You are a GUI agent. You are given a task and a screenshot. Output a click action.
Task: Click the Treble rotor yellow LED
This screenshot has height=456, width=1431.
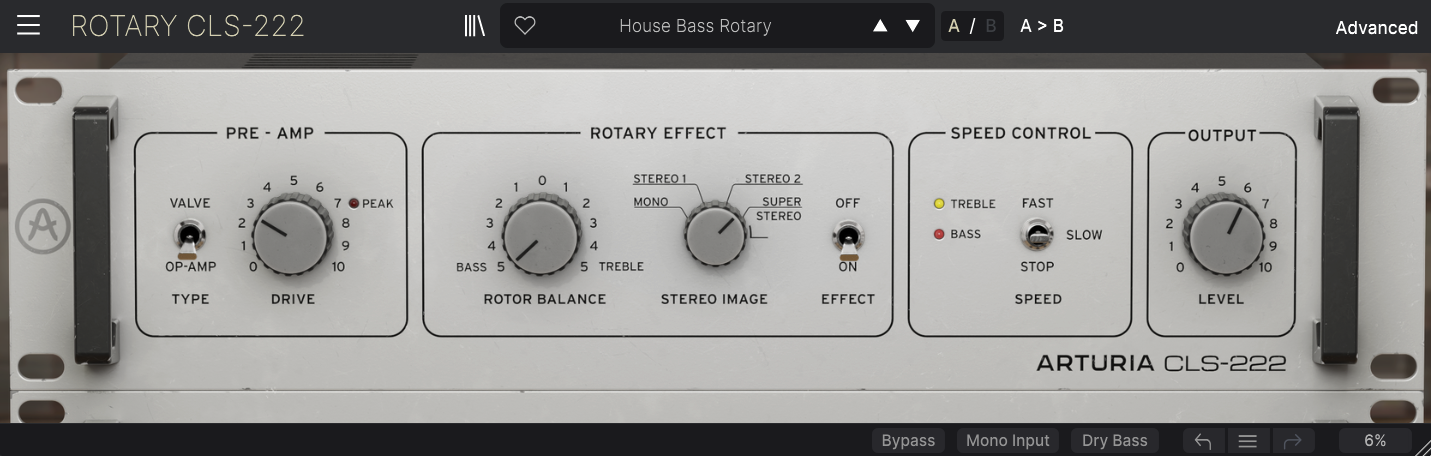pos(938,204)
